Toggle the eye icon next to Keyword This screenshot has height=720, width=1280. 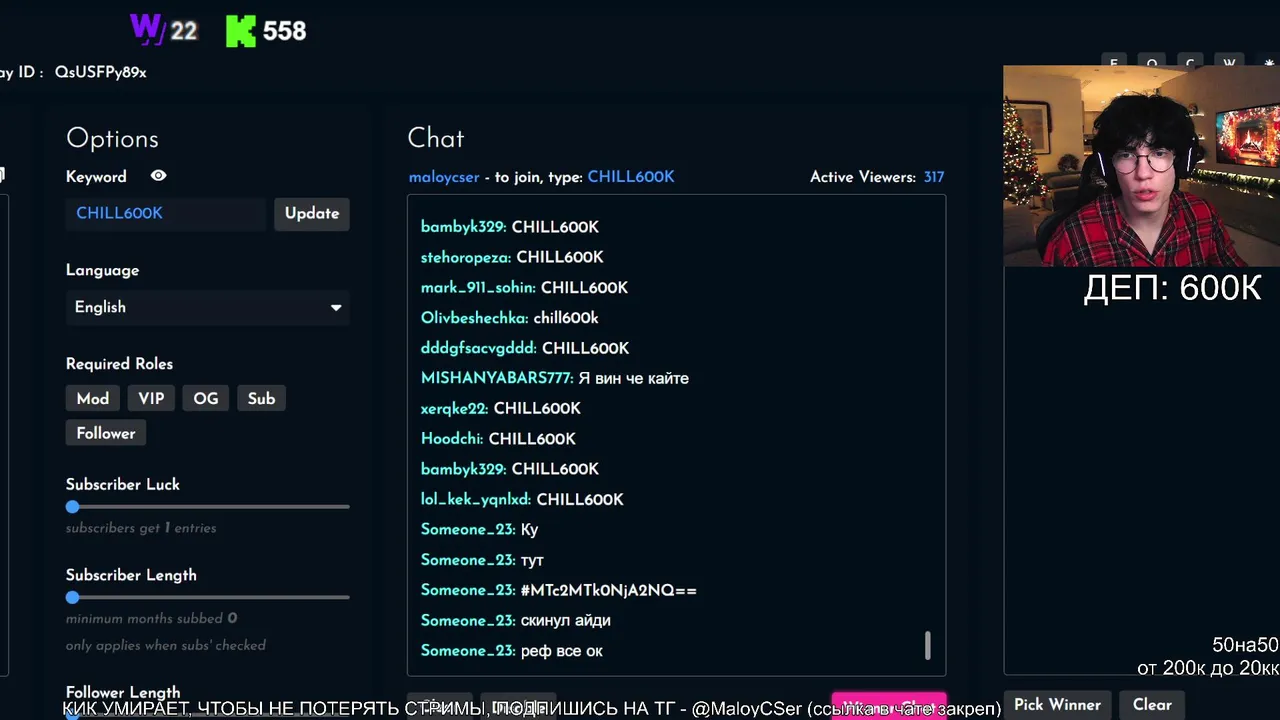(x=158, y=176)
